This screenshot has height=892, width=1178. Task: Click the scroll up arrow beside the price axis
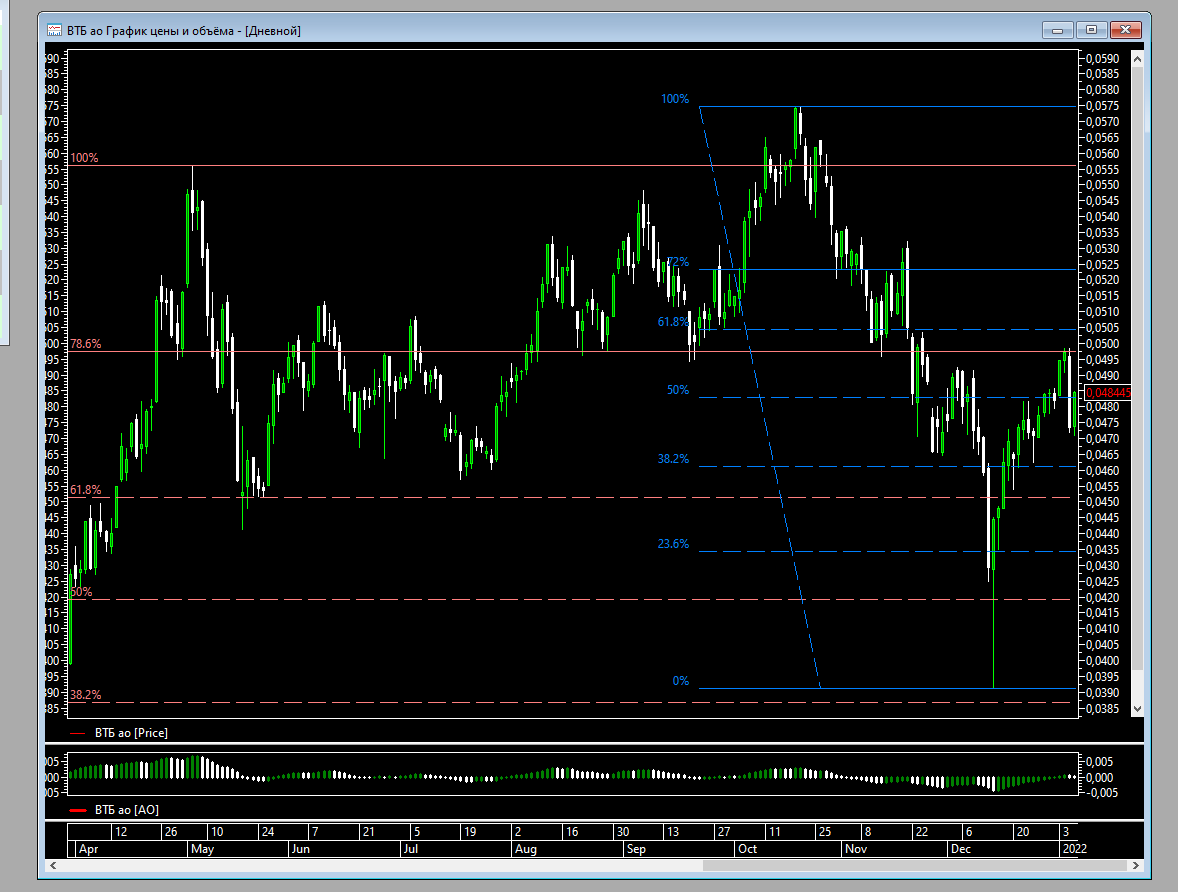(1137, 59)
